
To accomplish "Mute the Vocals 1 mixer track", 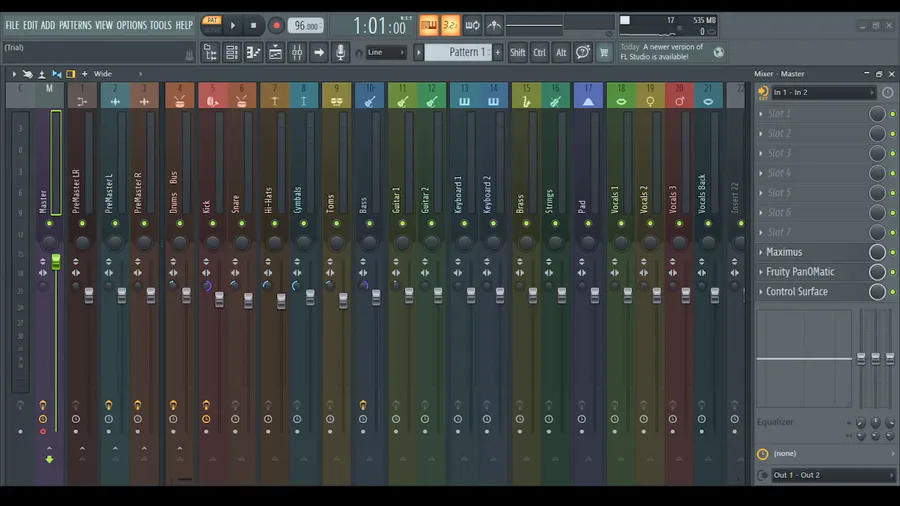I will point(621,223).
